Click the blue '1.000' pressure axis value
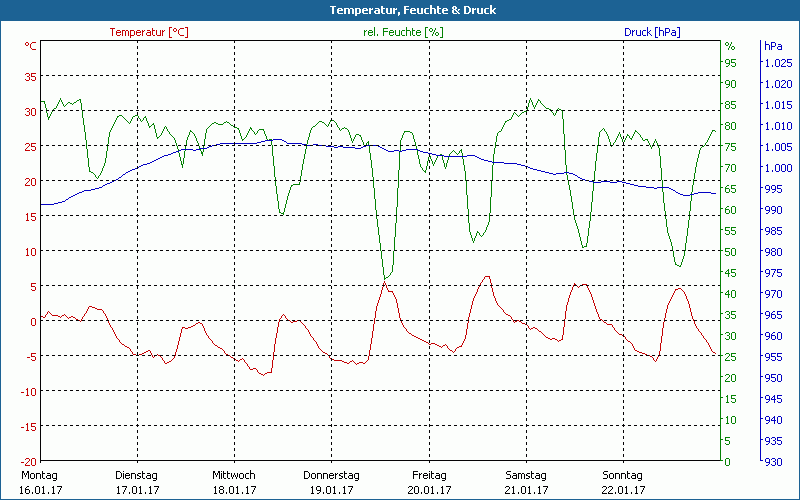800x500 pixels. tap(778, 168)
